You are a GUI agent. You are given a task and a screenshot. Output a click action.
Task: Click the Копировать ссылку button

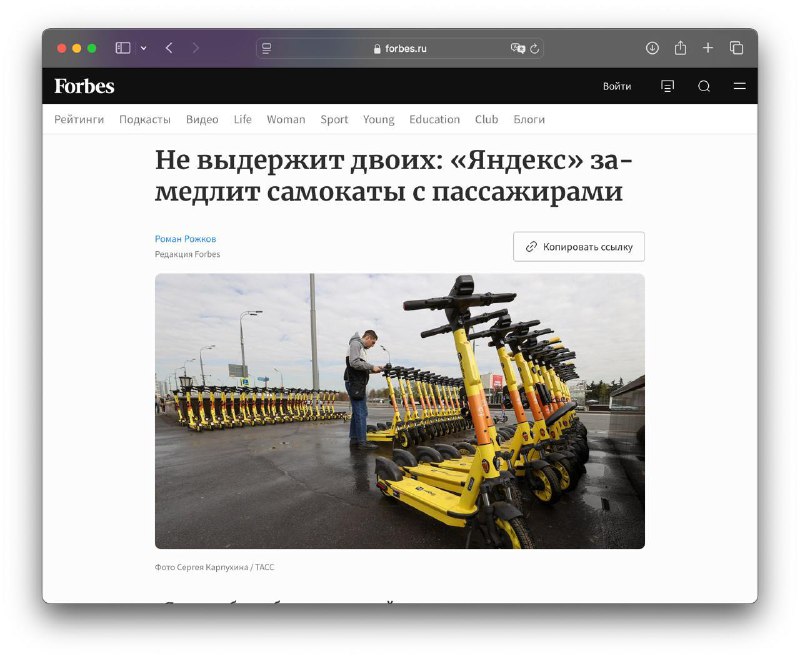pos(579,247)
